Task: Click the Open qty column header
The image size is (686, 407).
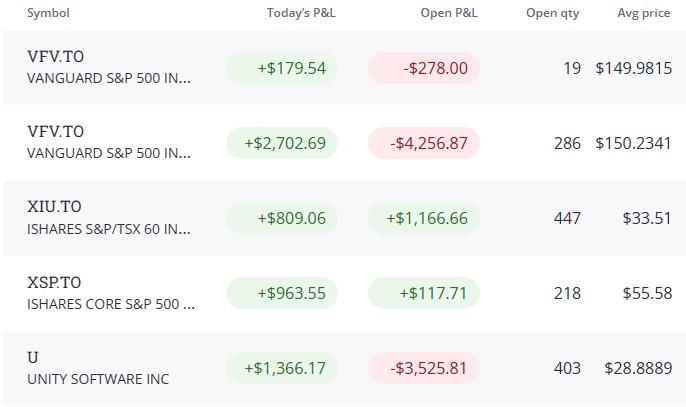Action: (x=553, y=13)
